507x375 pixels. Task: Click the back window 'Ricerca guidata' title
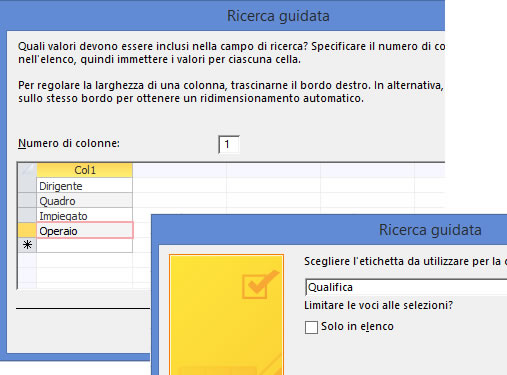[x=278, y=16]
